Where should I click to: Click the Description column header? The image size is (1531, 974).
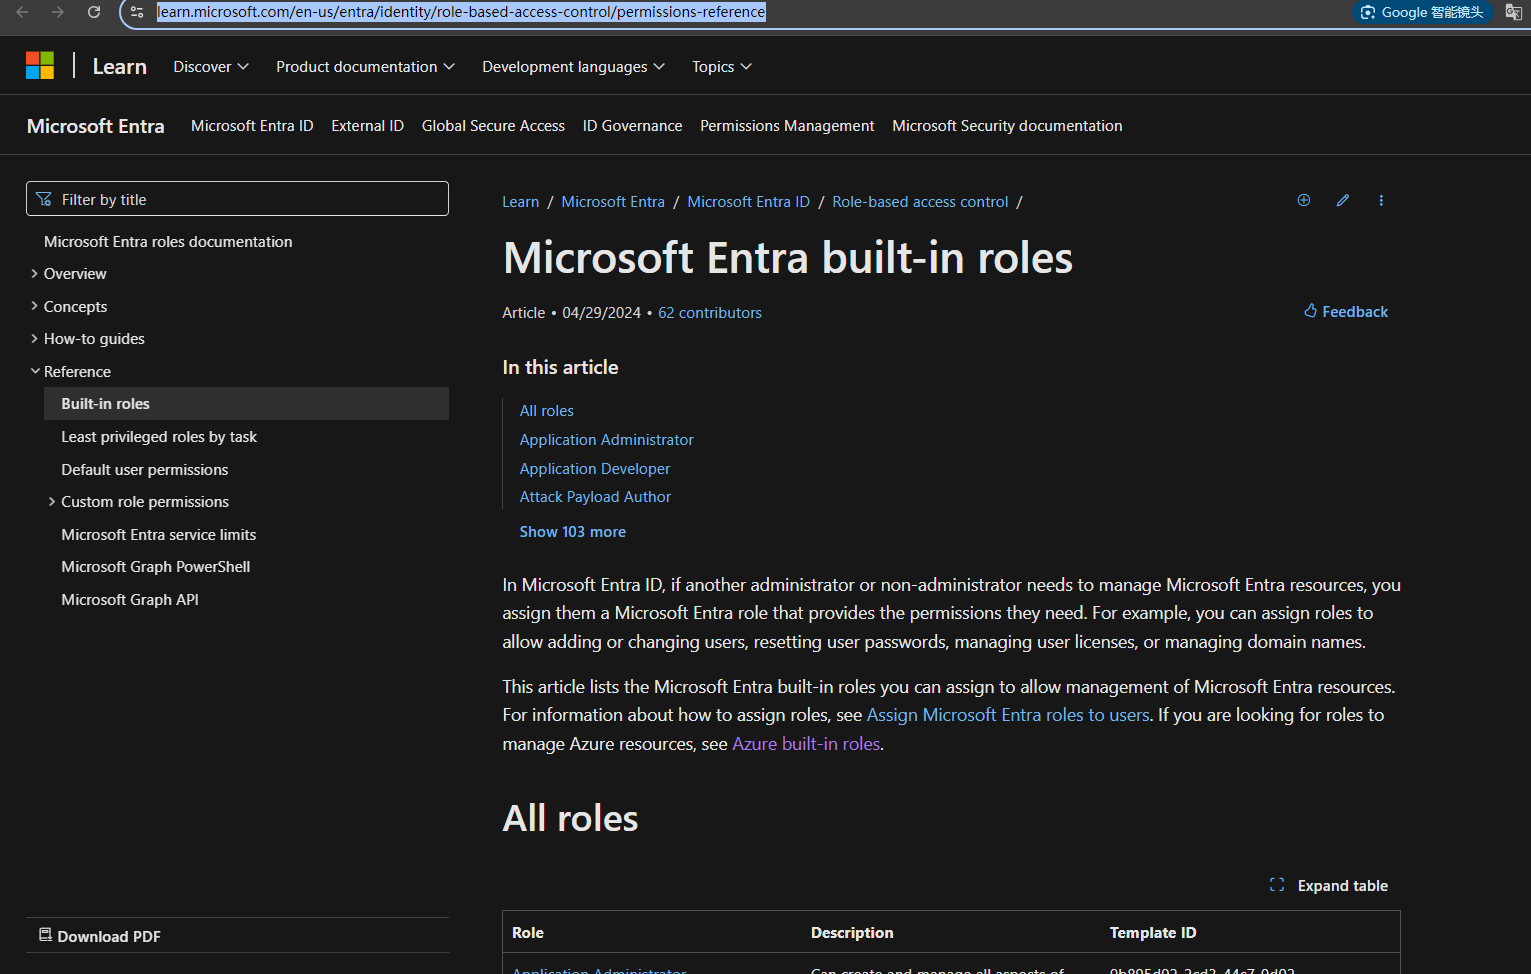[852, 933]
